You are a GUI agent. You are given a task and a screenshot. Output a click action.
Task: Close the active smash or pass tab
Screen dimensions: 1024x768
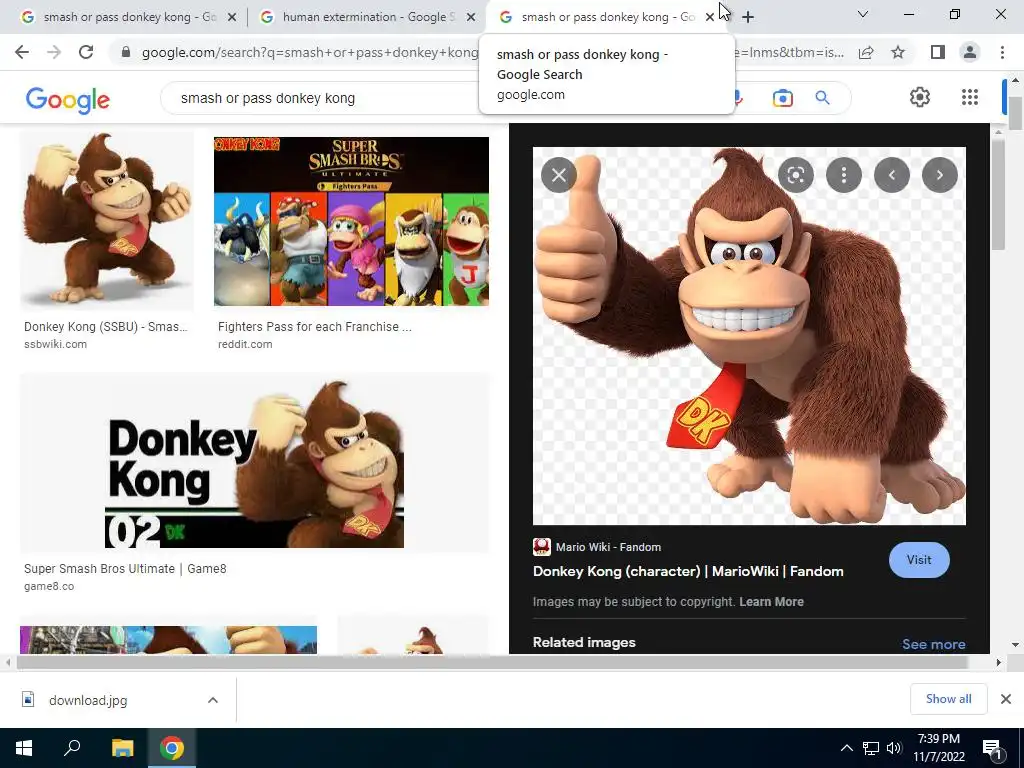710,18
